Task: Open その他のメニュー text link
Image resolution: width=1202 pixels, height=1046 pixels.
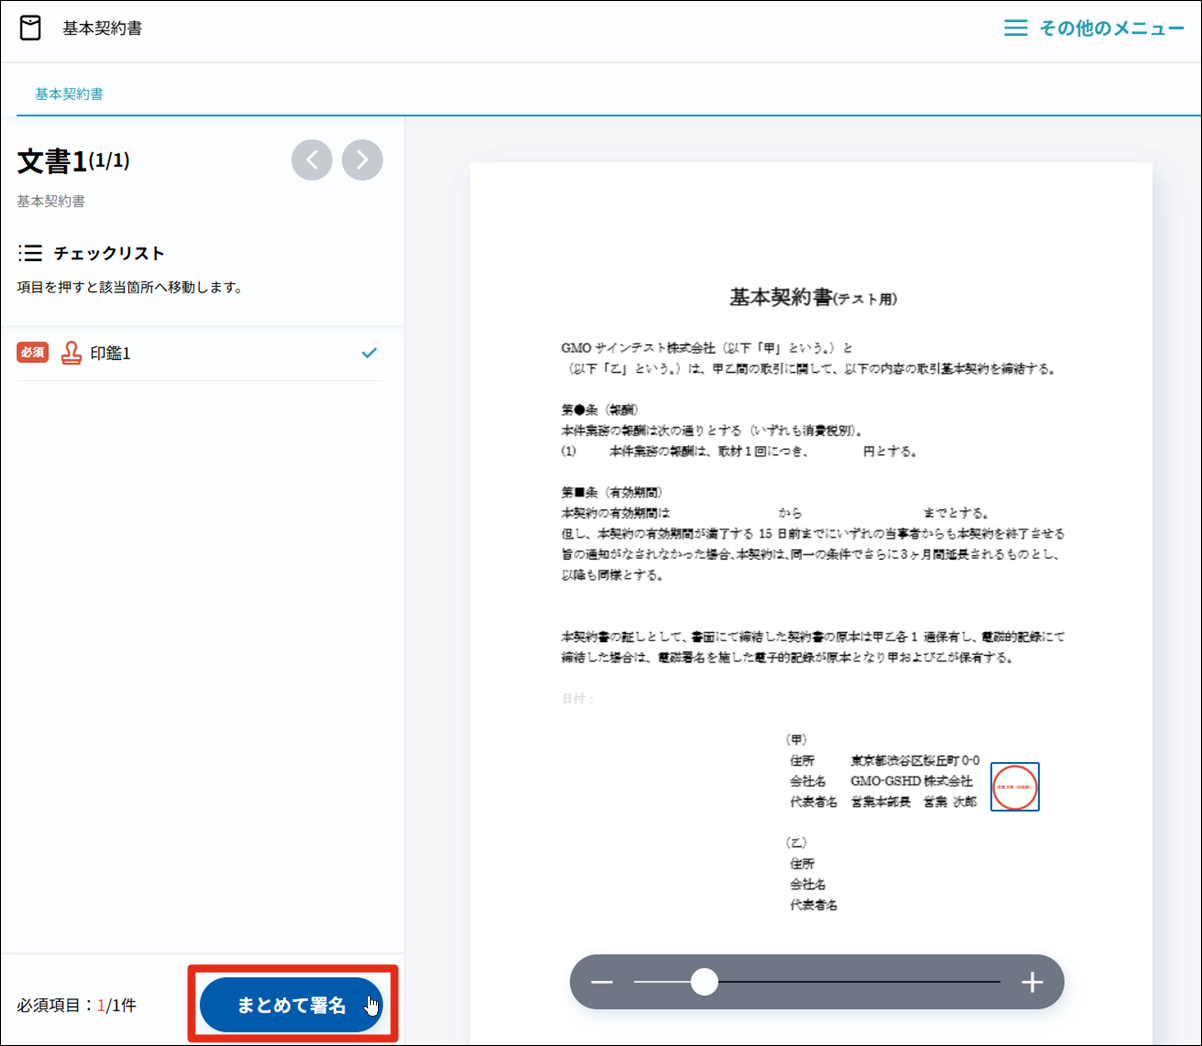Action: (1111, 28)
